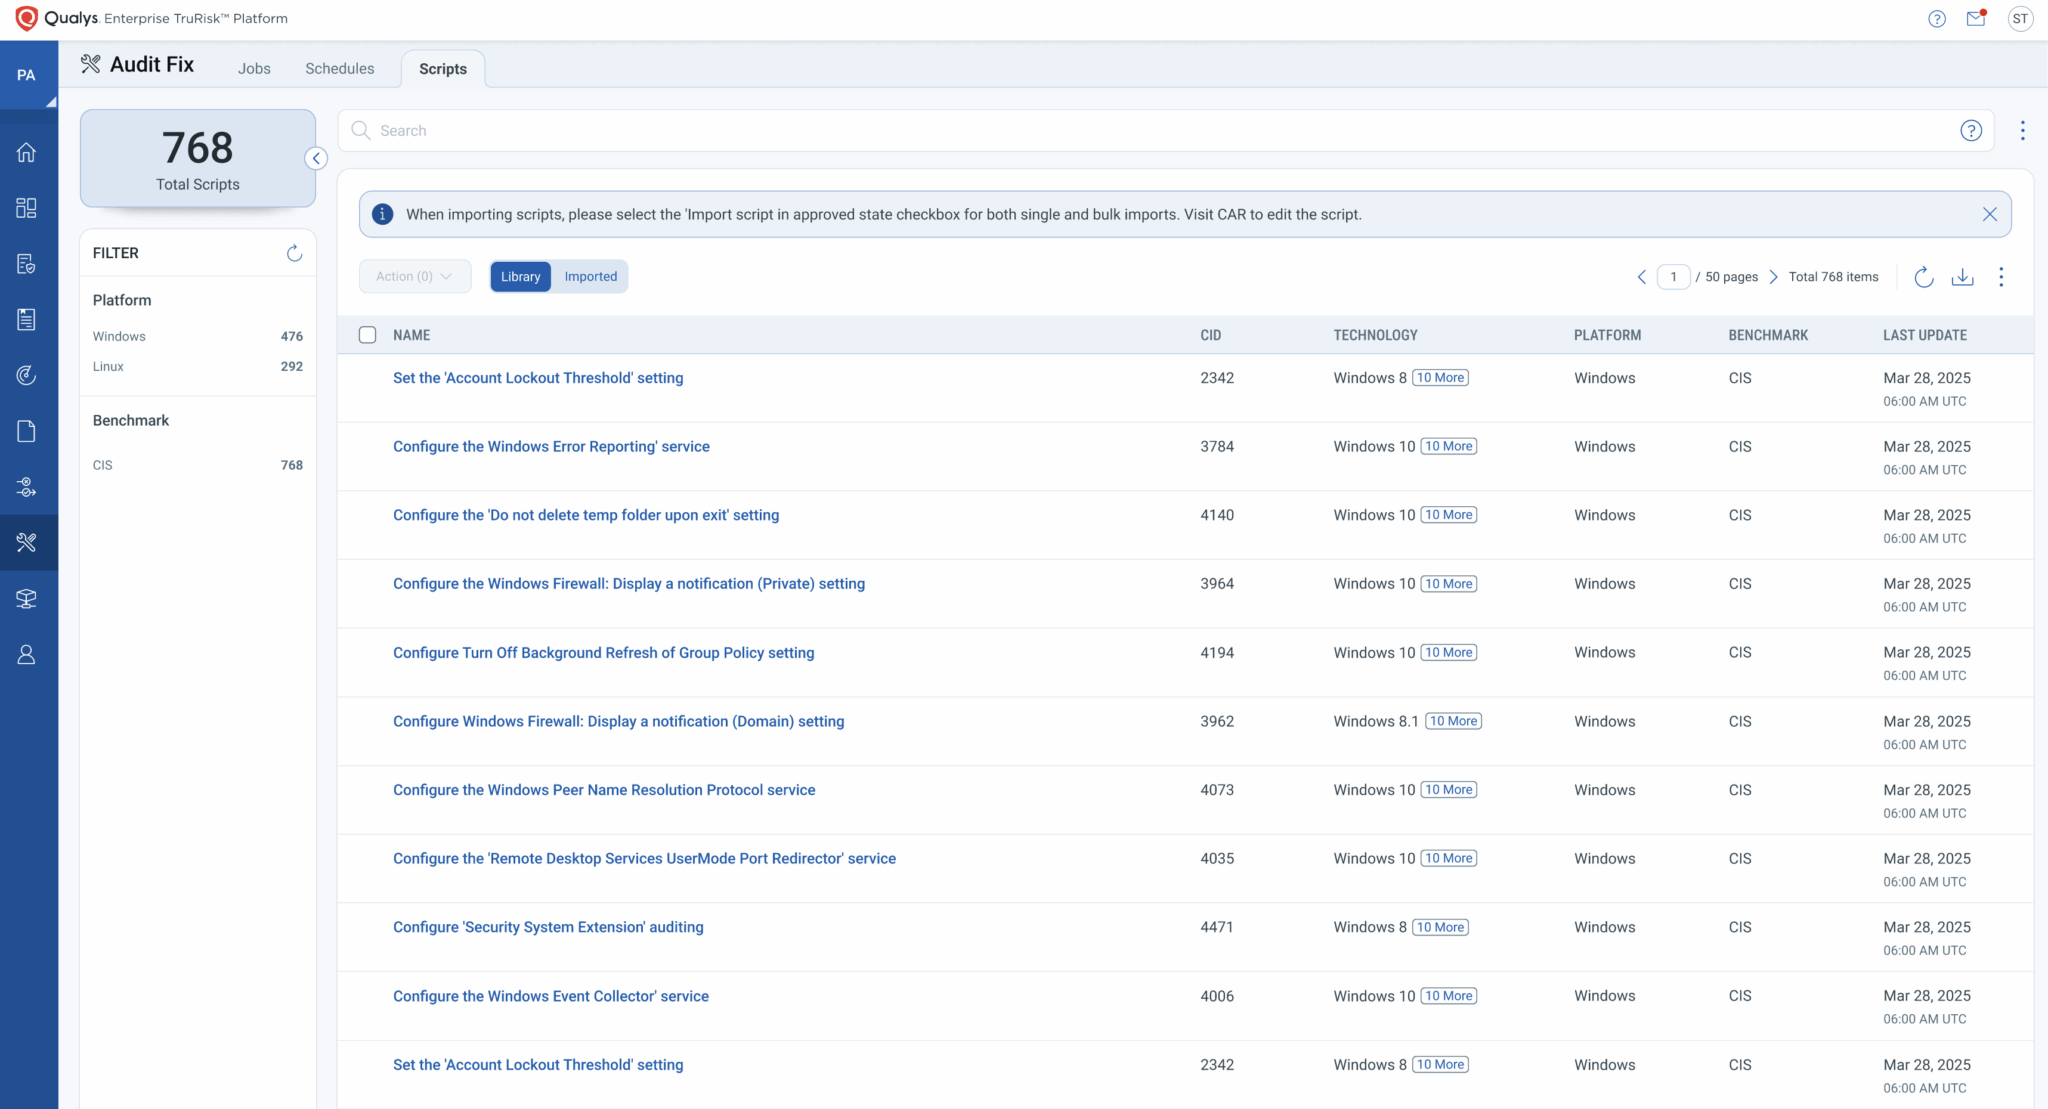Collapse the Total Scripts panel with the chevron
Screen dimensions: 2048x1109
pyautogui.click(x=316, y=158)
